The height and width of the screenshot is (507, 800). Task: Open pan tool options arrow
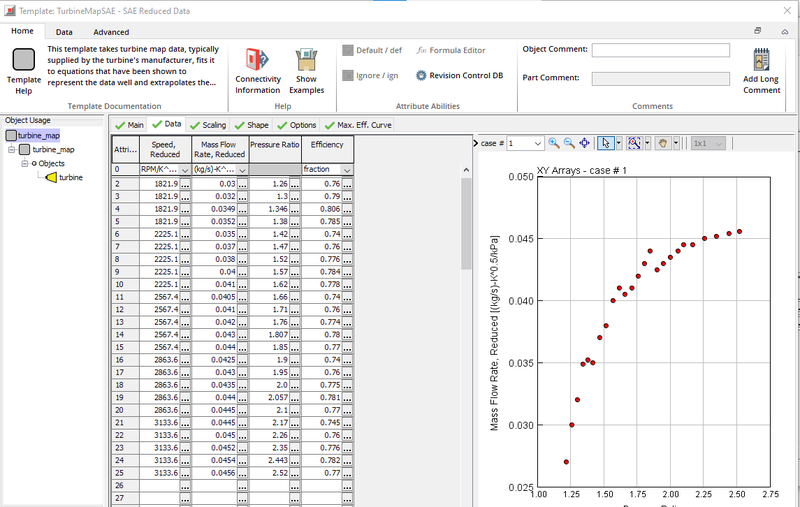676,143
